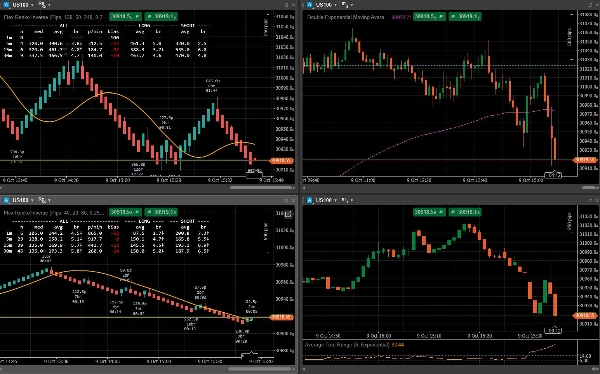Click buy price button in Flex Renko 120 chart
Viewport: 600px width, 374px height.
click(161, 16)
